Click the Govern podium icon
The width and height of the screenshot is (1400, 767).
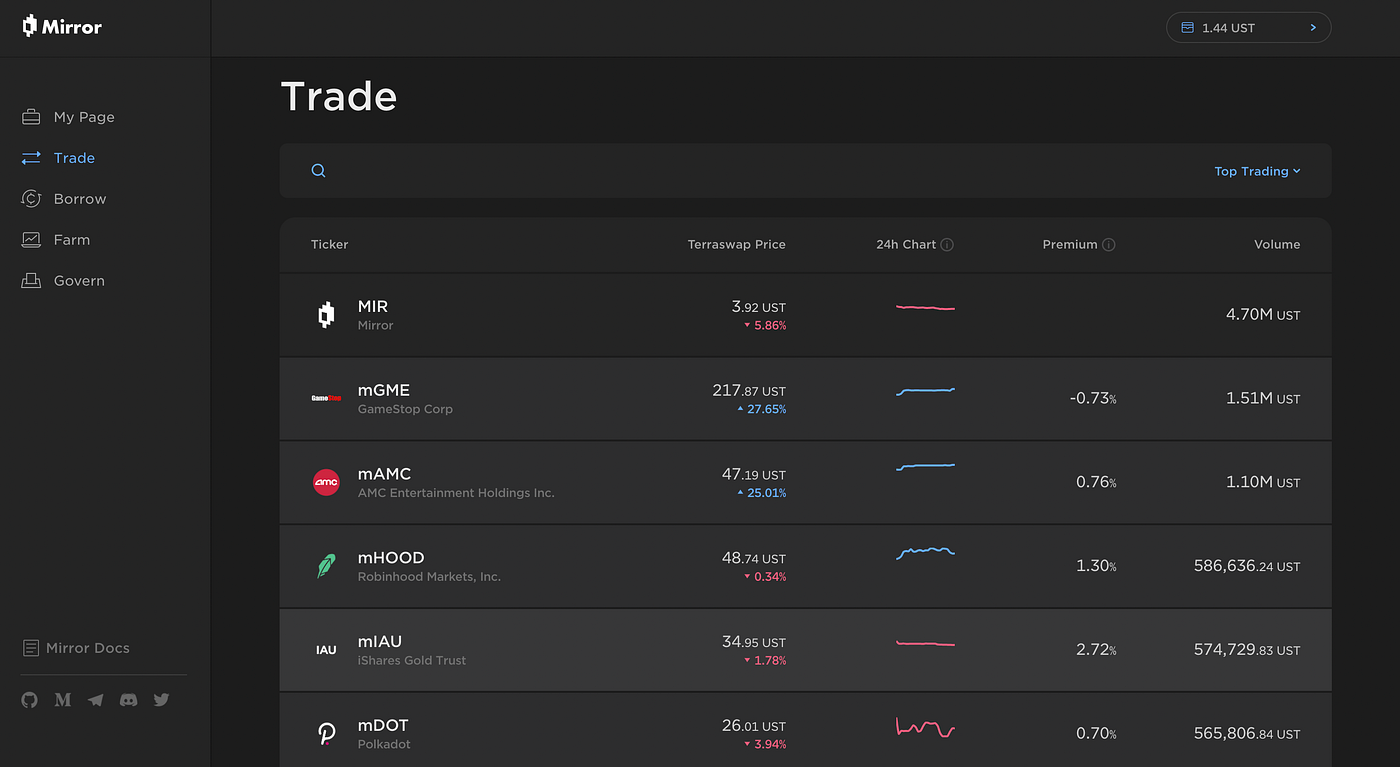tap(31, 281)
